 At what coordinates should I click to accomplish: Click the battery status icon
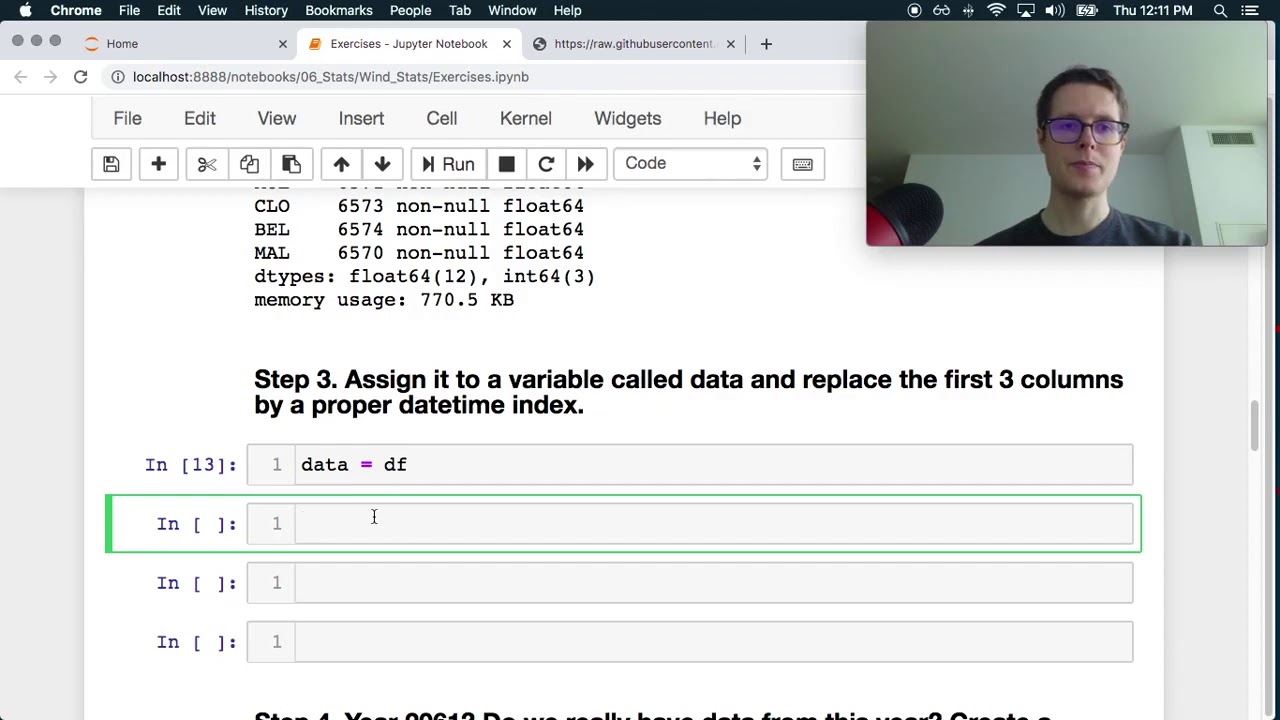point(1086,10)
